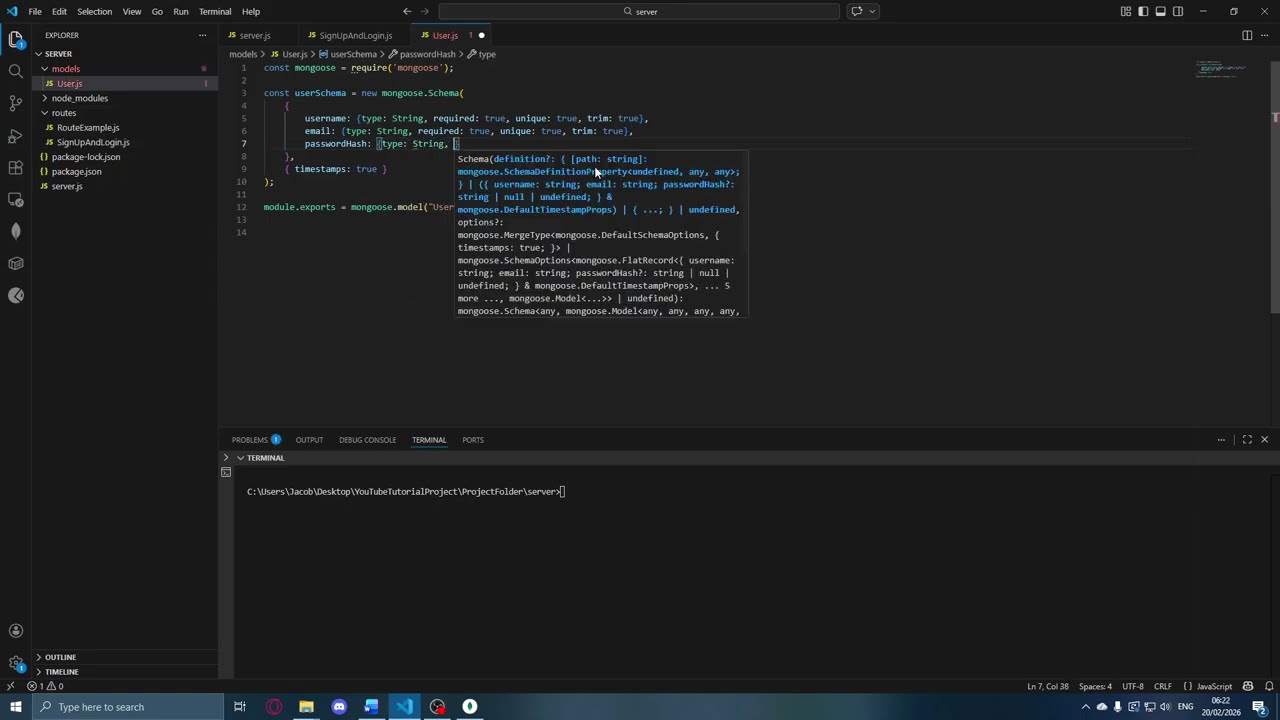Viewport: 1280px width, 720px height.
Task: Go forward using title bar arrow
Action: 426,11
